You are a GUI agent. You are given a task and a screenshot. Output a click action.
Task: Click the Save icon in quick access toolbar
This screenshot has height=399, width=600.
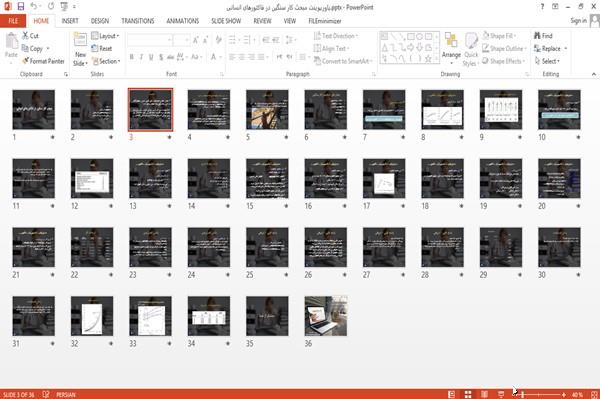click(x=21, y=7)
